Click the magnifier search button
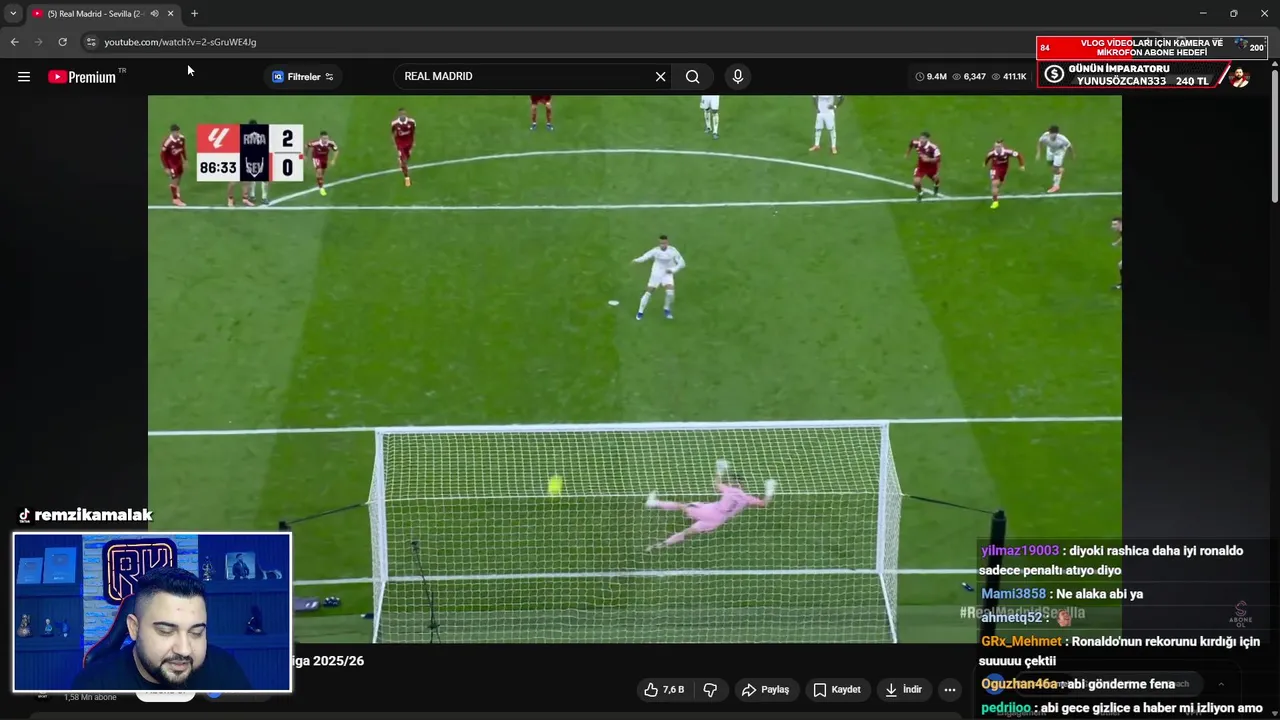The height and width of the screenshot is (720, 1280). pos(692,77)
